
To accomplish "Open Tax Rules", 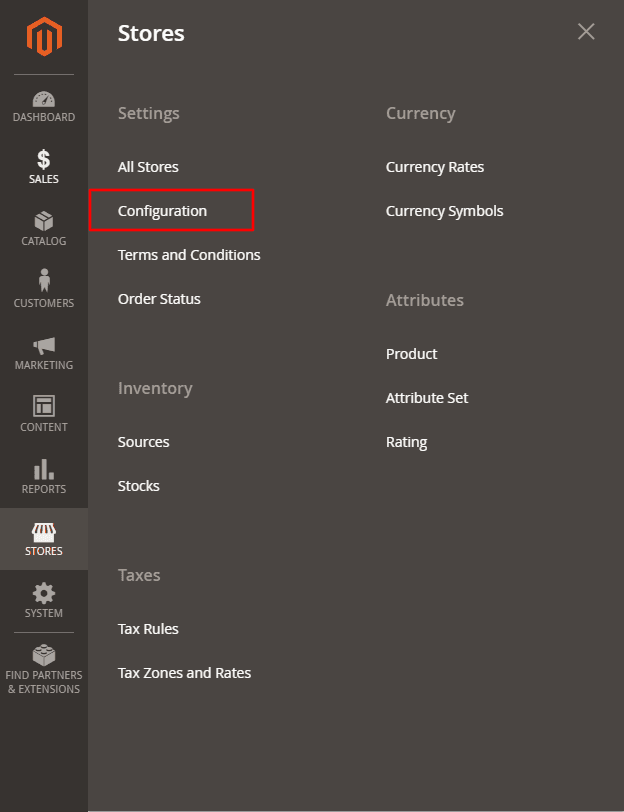I will coord(148,628).
